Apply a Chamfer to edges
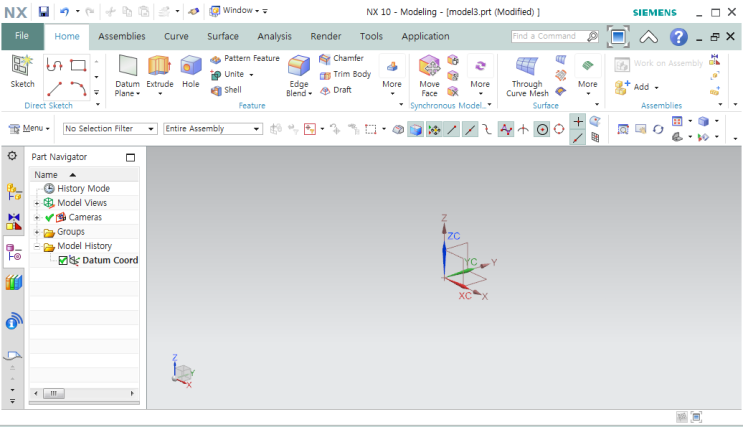 342,58
